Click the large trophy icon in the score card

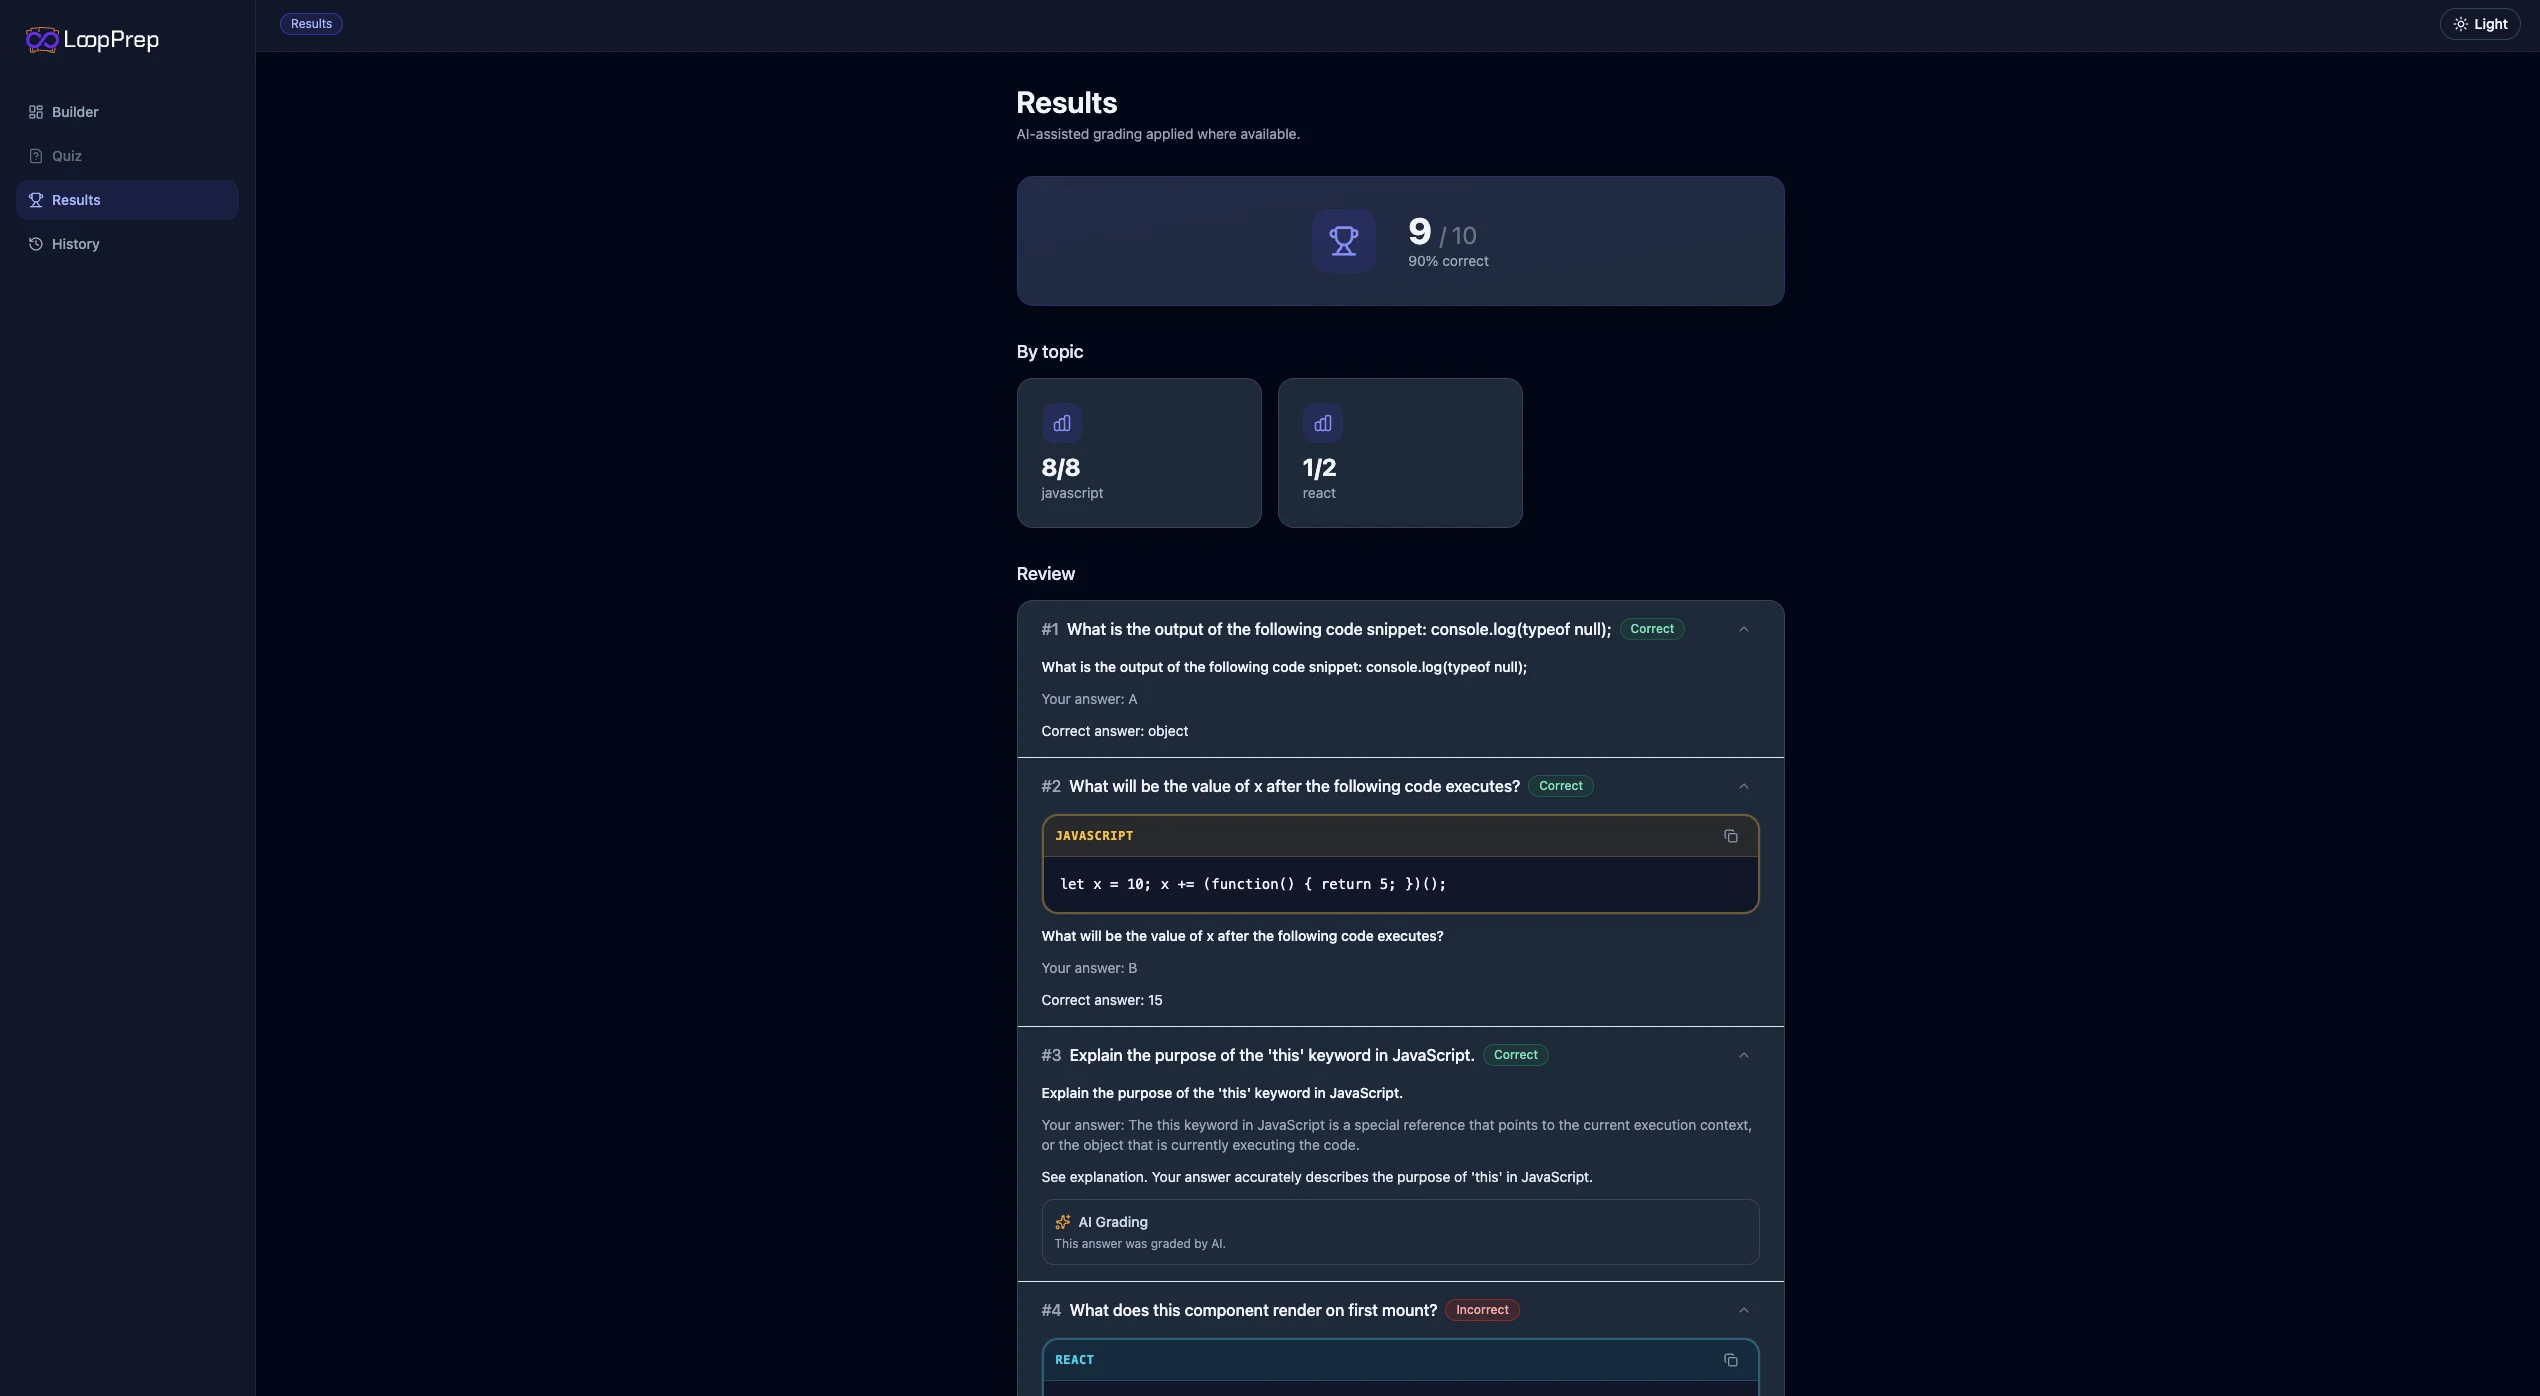[x=1343, y=241]
